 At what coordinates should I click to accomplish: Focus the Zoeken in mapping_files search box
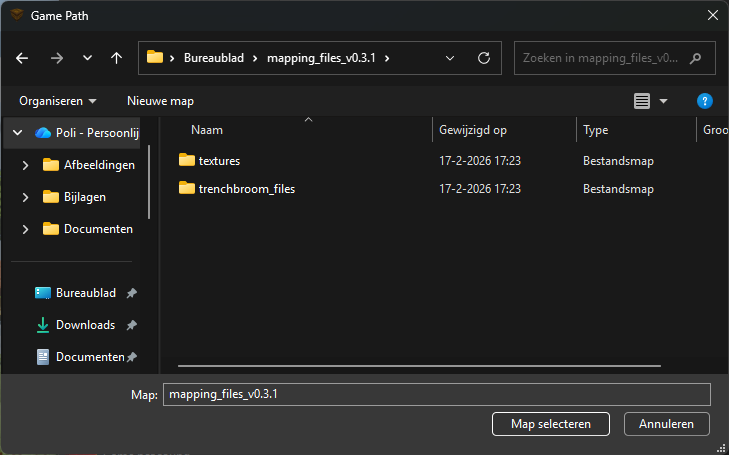click(615, 58)
